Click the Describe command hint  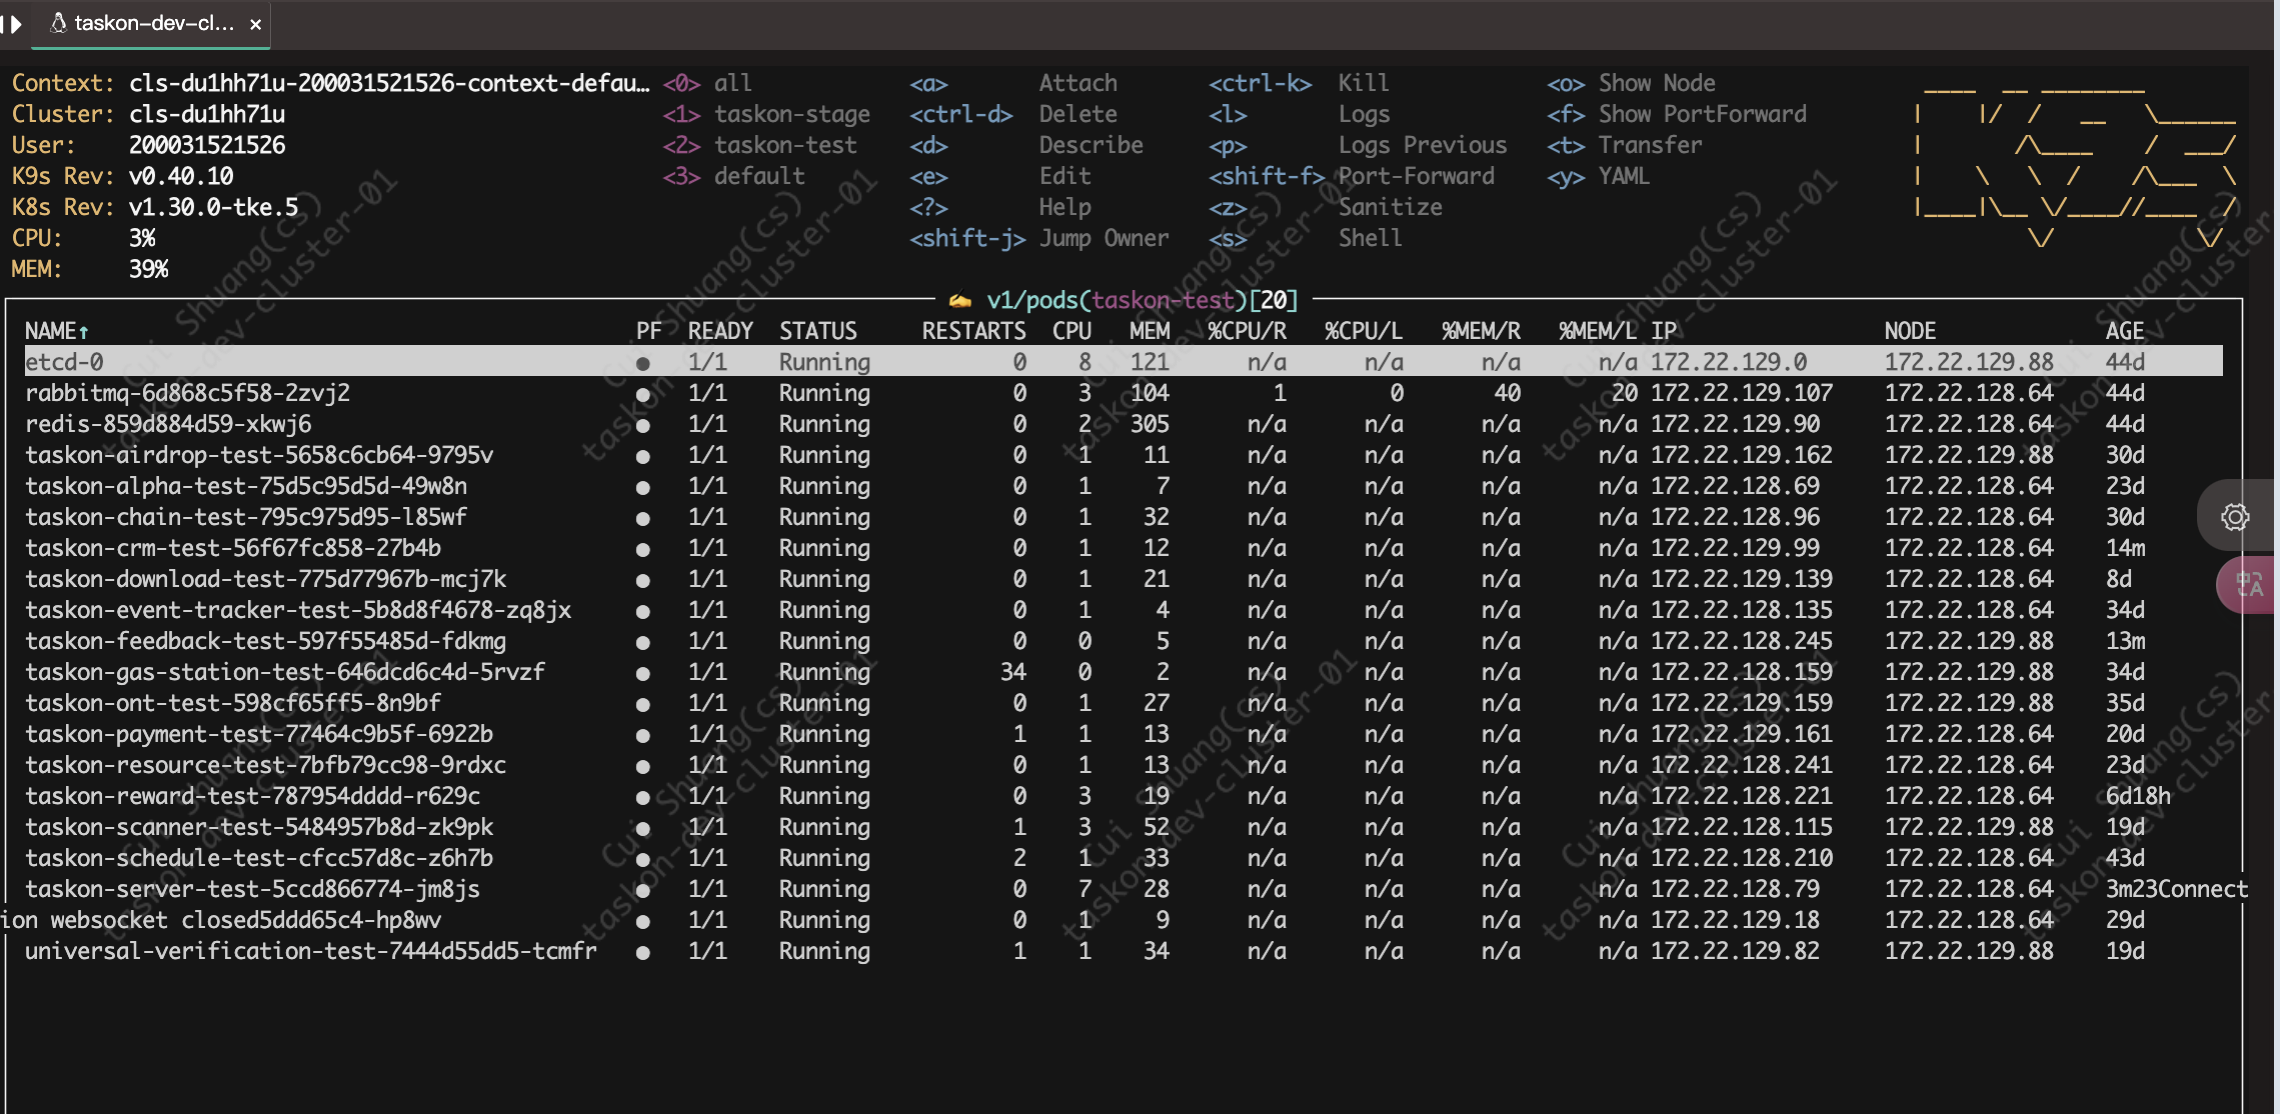1090,145
